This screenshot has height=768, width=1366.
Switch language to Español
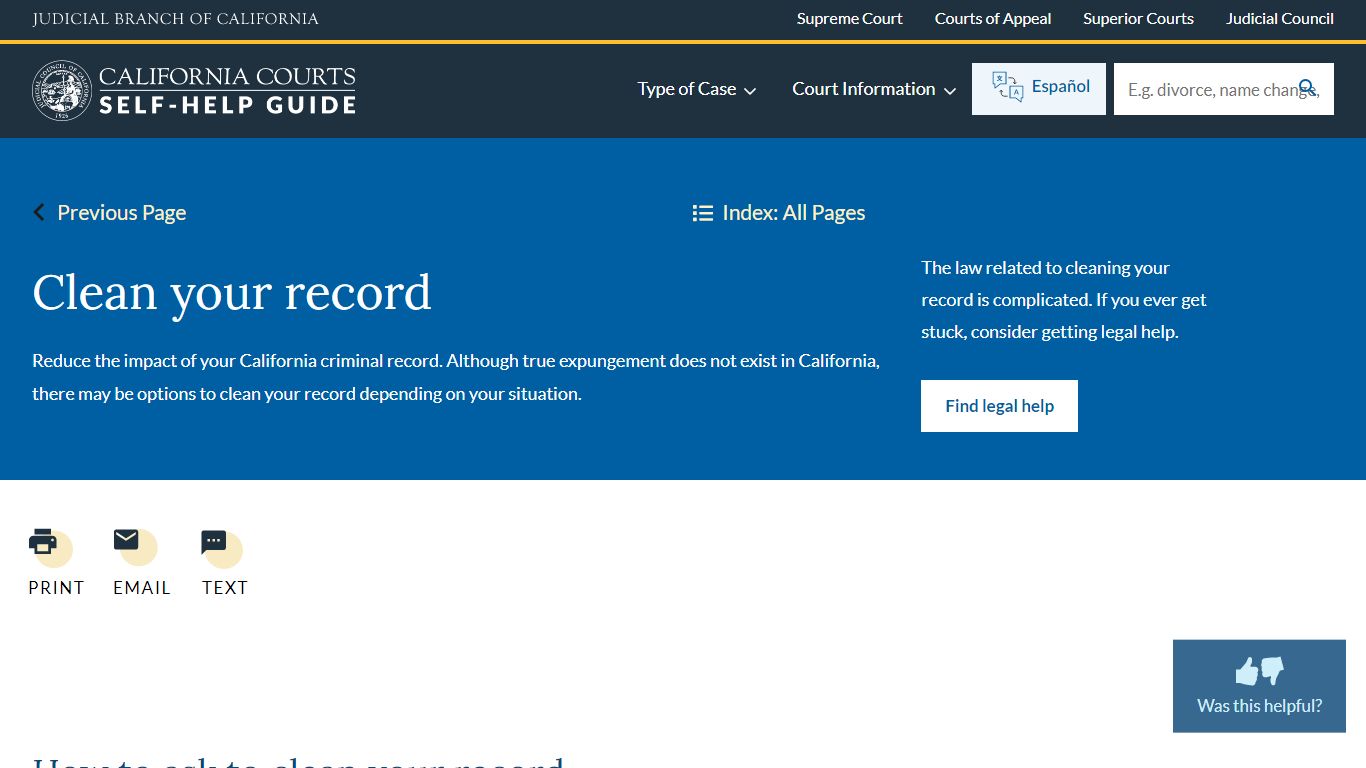(1039, 89)
